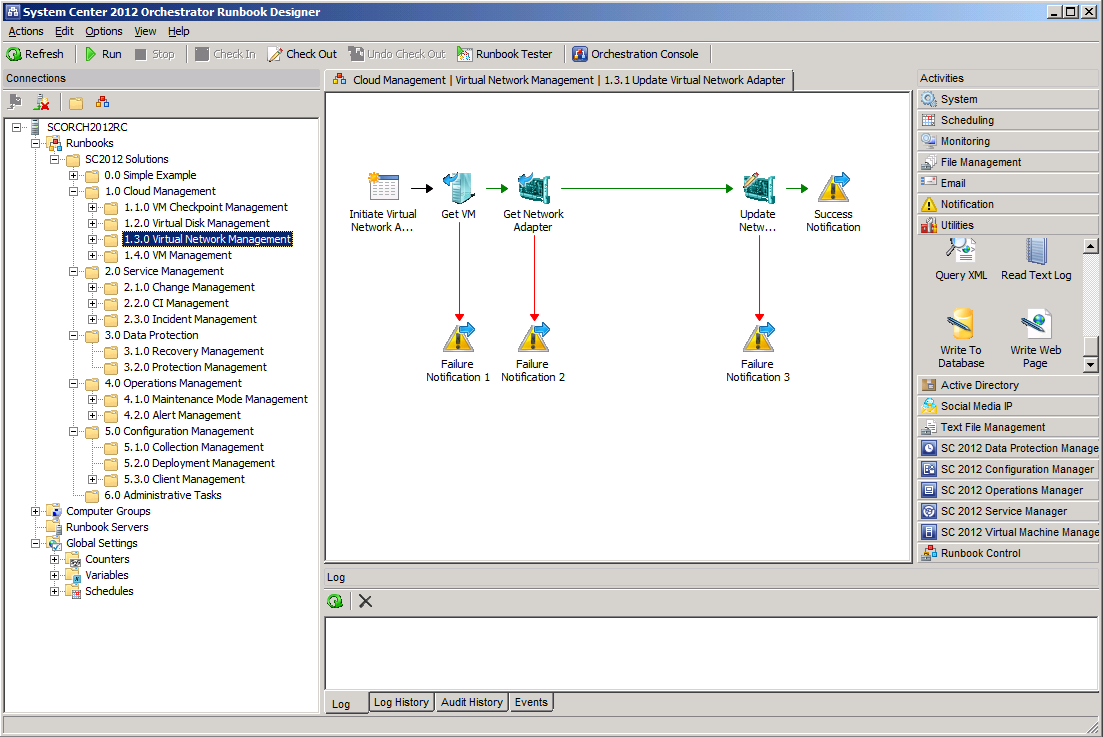Screen dimensions: 1103x737
Task: Open the View menu
Action: click(145, 31)
